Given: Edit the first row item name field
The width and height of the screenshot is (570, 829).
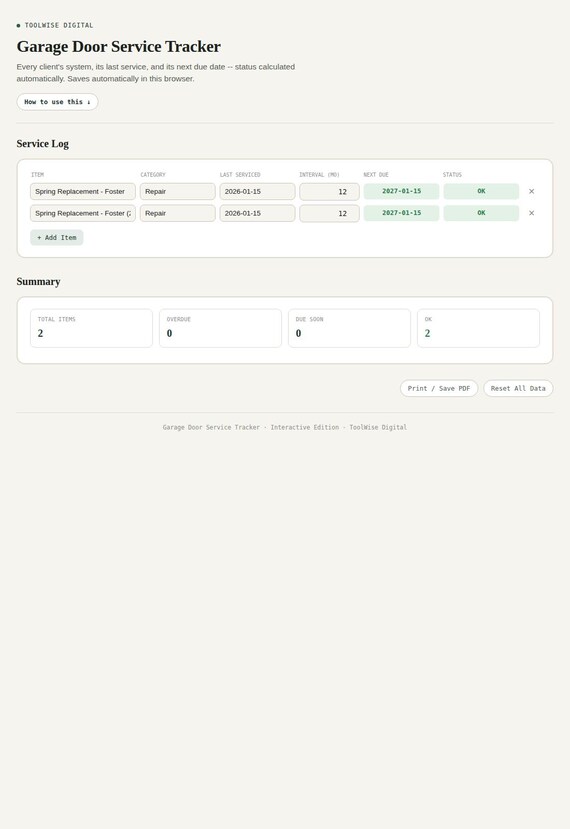Looking at the screenshot, I should pyautogui.click(x=82, y=191).
